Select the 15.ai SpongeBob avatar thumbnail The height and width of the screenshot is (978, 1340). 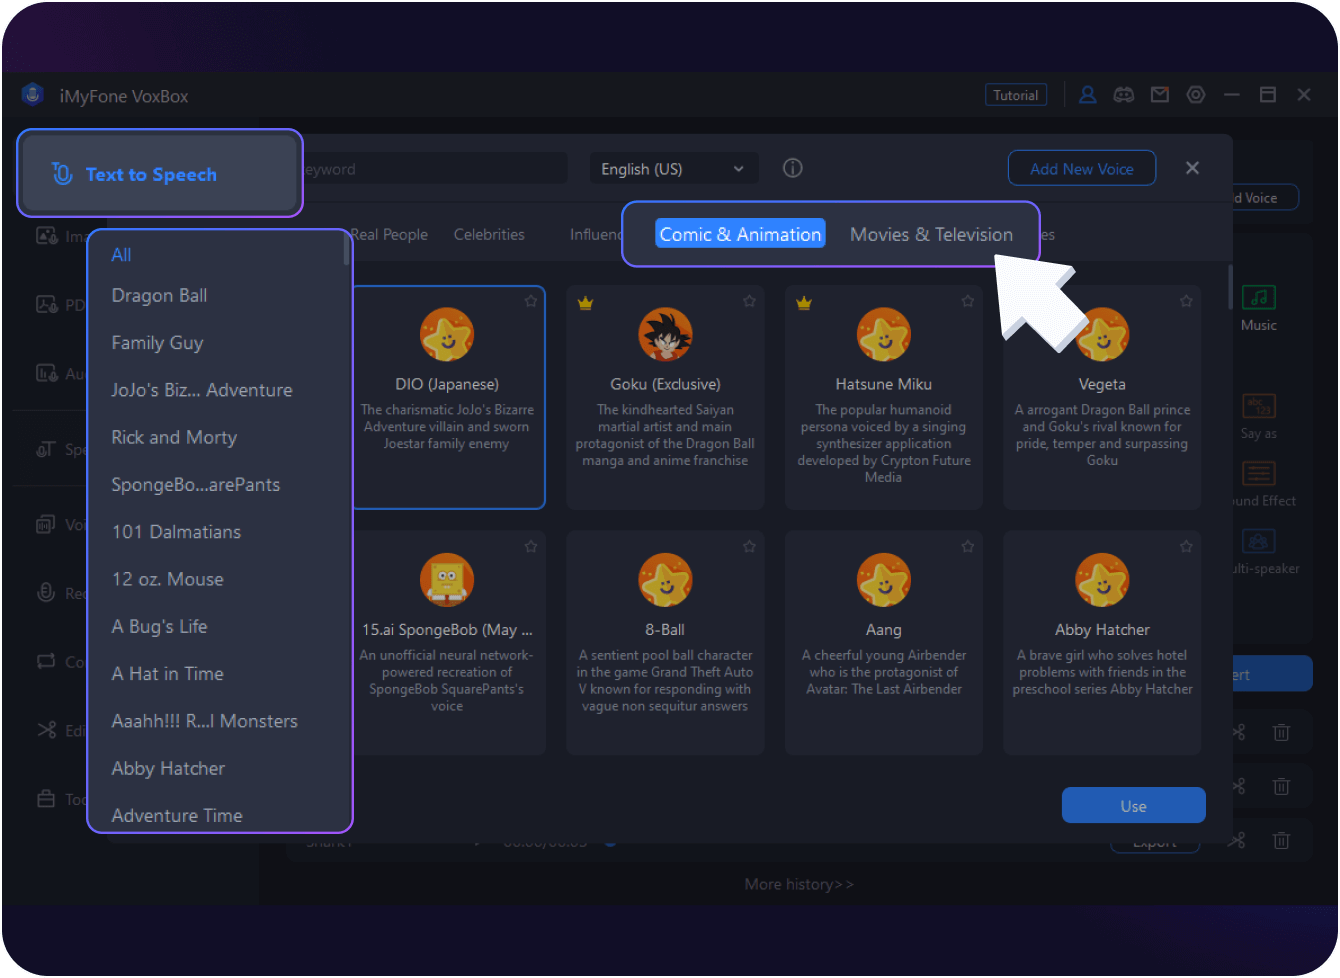click(447, 580)
